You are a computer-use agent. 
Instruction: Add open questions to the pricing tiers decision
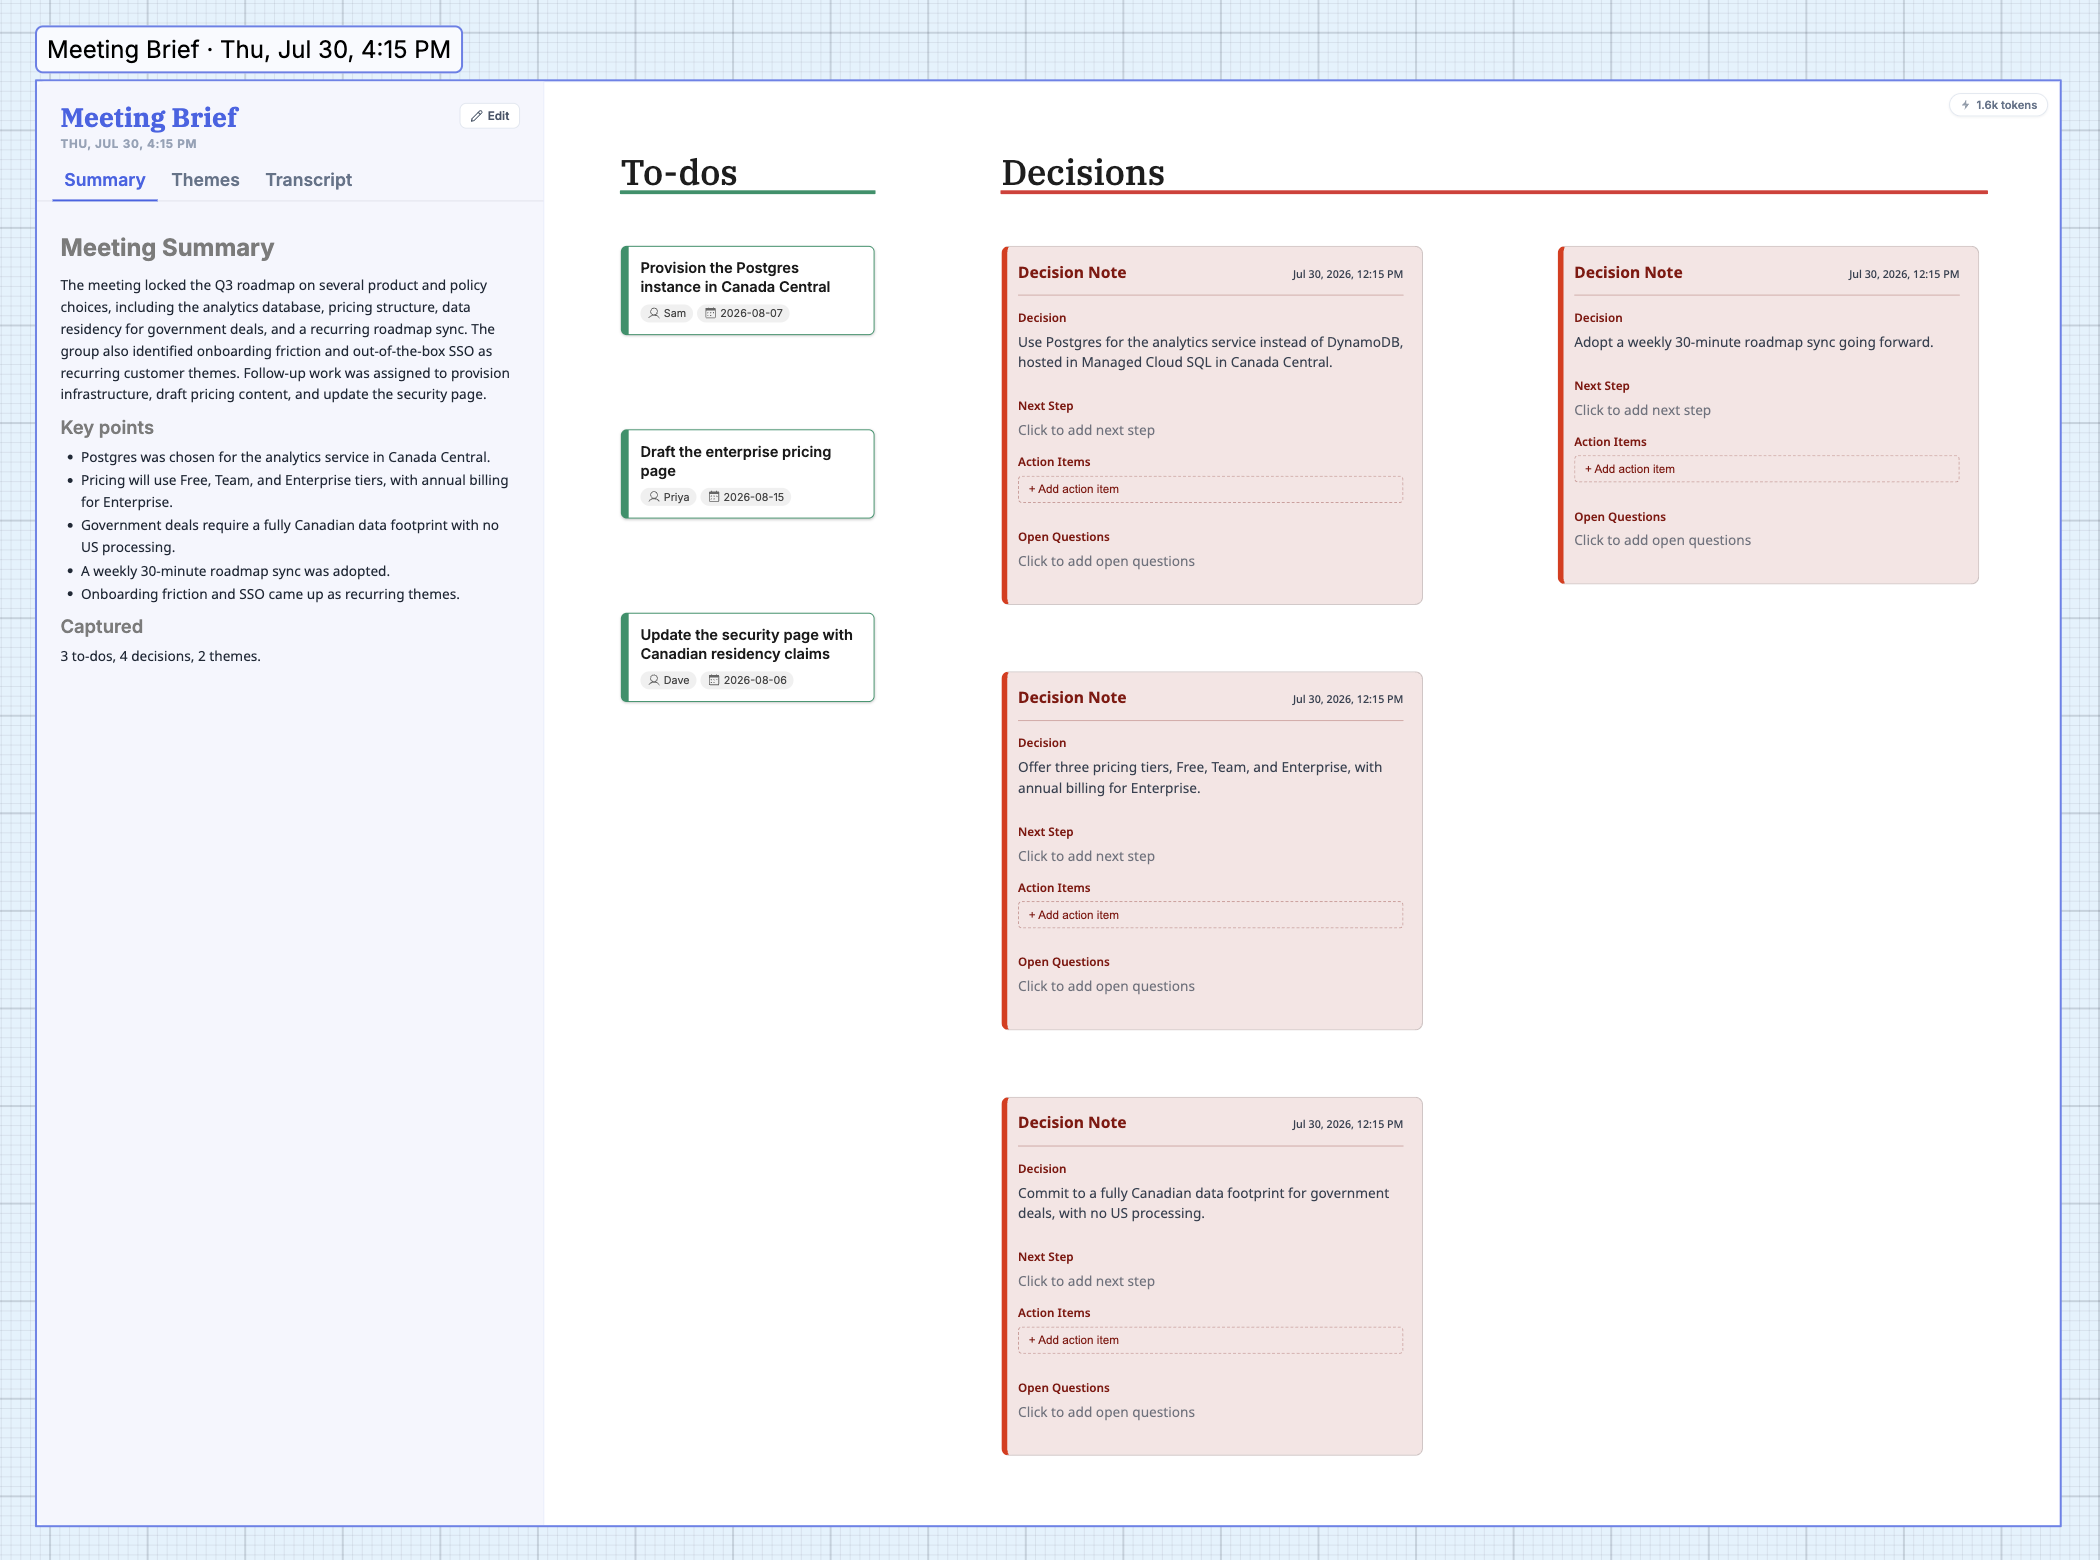(x=1106, y=986)
